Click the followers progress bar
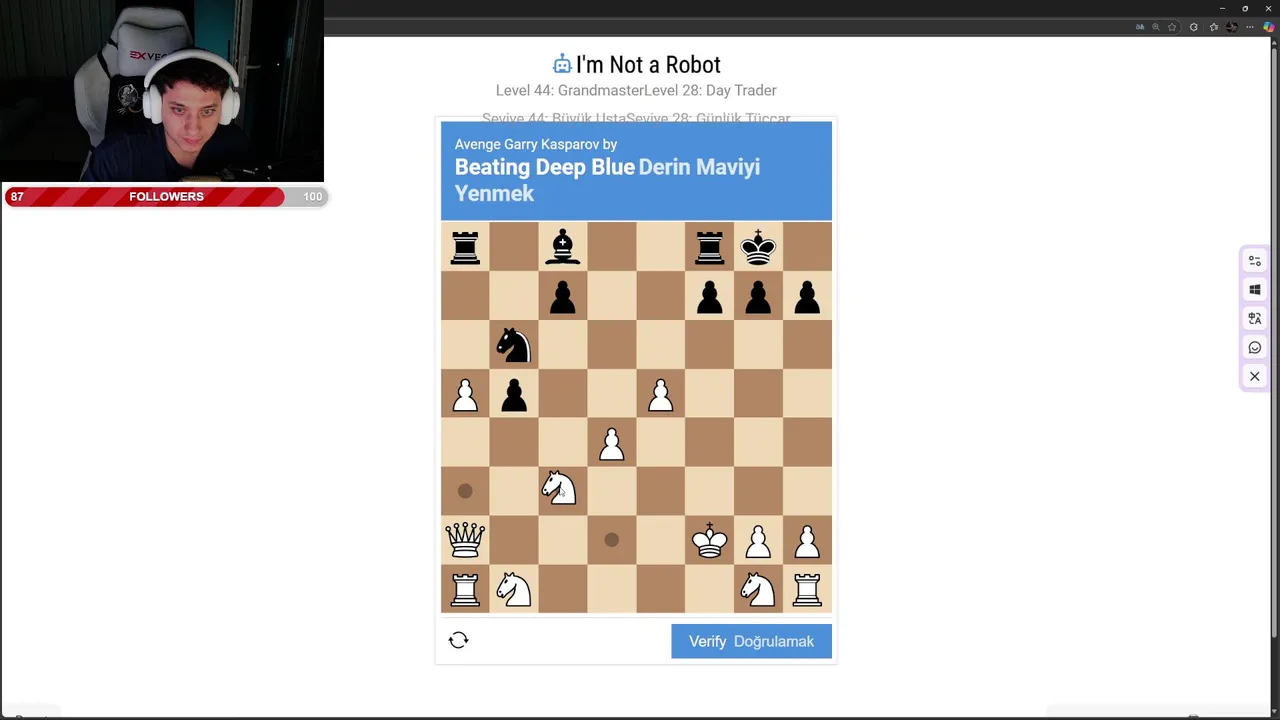Screen dimensions: 1280x720 166,196
